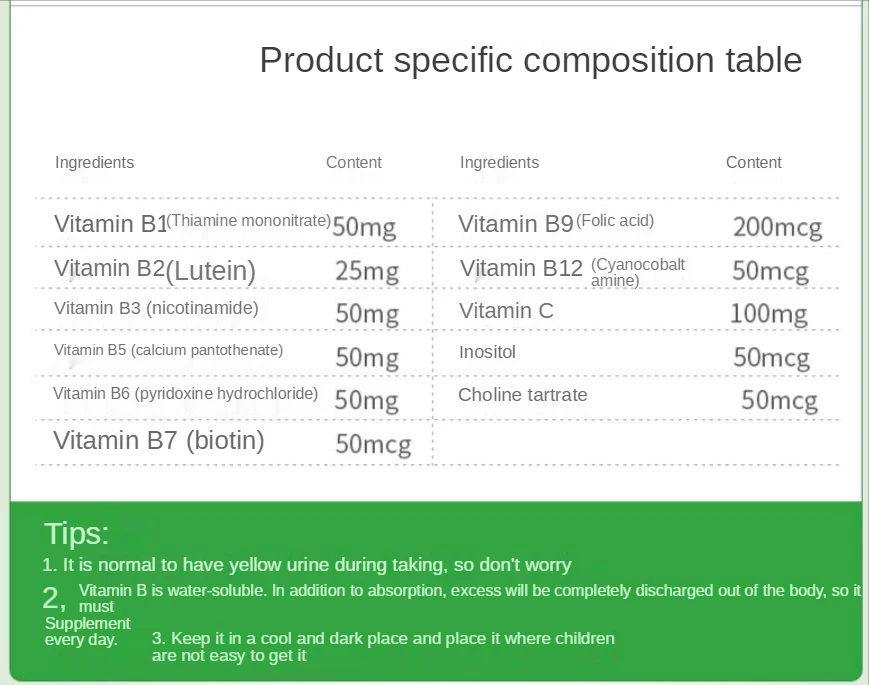Click the "Product specific composition table" title
Screen dimensions: 869x685
(530, 60)
